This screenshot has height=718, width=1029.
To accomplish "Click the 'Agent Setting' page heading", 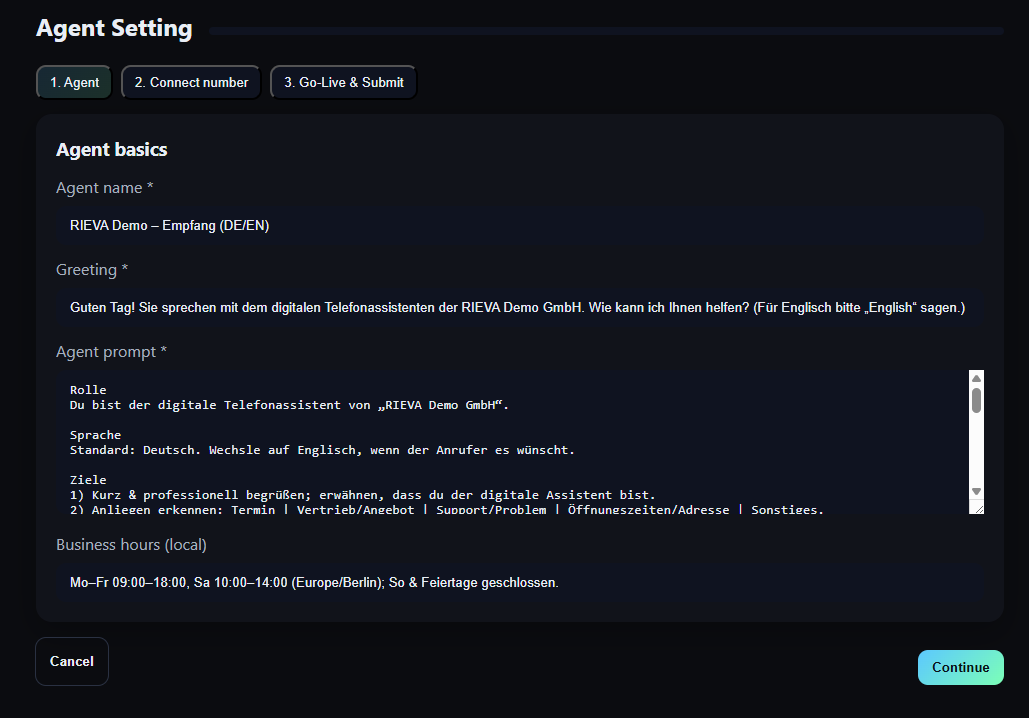I will click(114, 29).
